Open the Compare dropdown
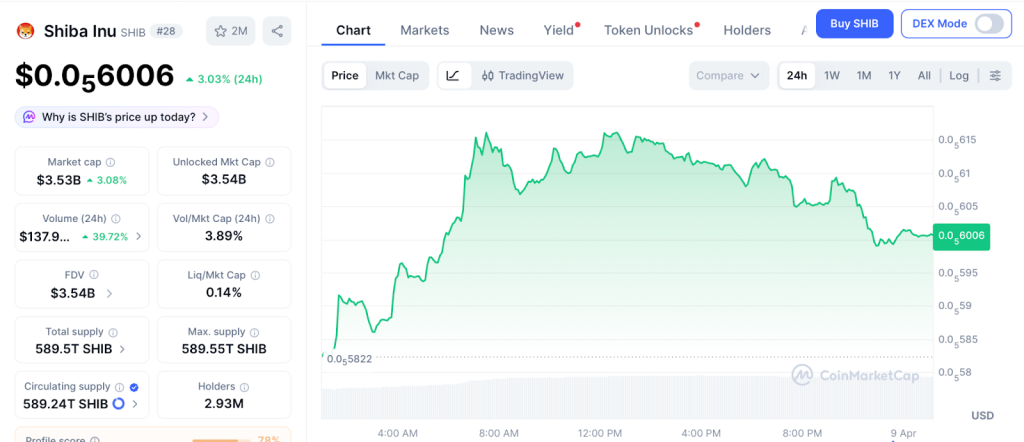The width and height of the screenshot is (1024, 442). 729,75
